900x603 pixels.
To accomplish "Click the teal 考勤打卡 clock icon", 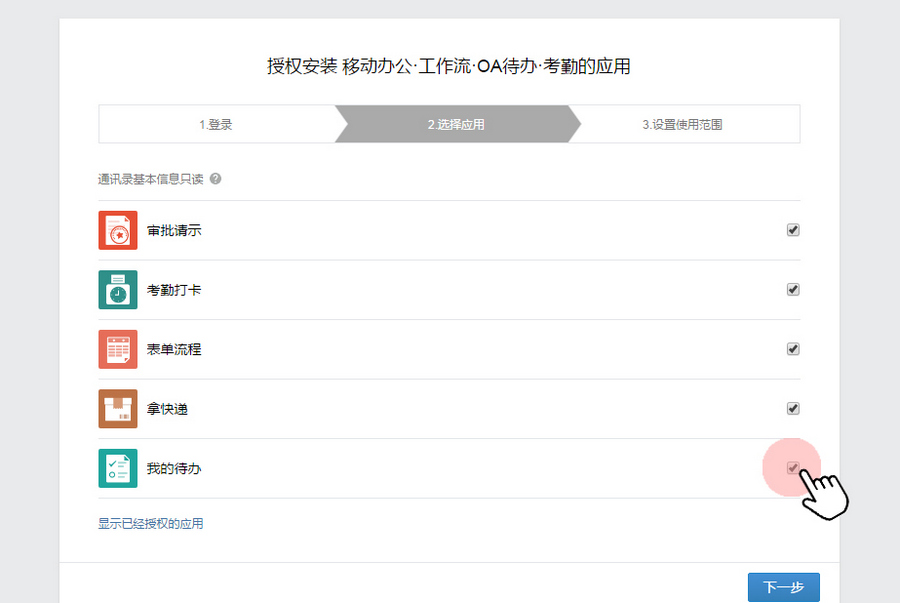I will (x=118, y=290).
